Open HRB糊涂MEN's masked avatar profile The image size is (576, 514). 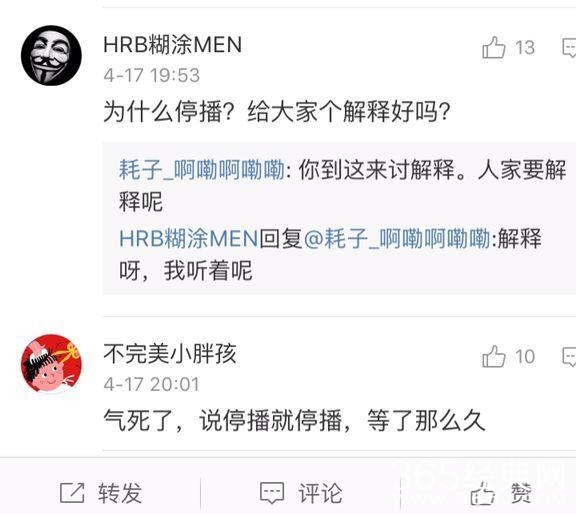click(51, 55)
